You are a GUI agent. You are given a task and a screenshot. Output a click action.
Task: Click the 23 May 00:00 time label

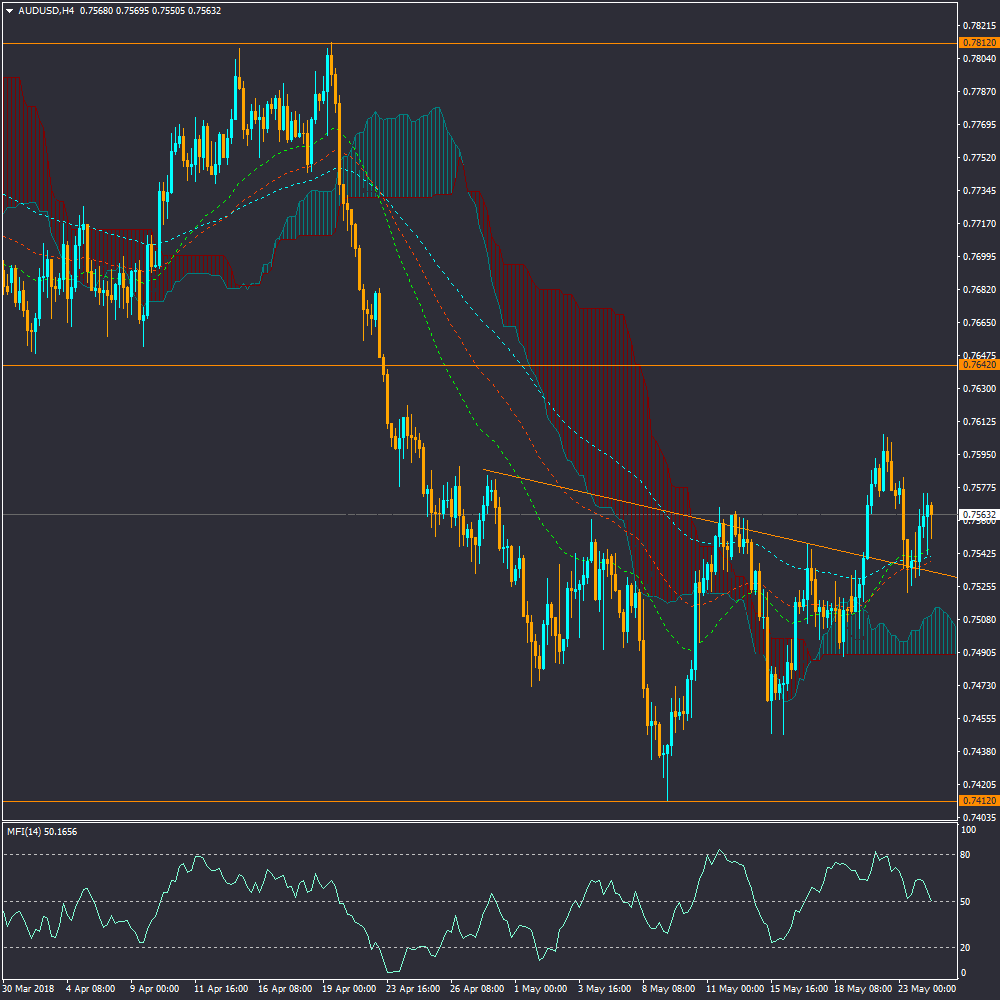tap(927, 989)
